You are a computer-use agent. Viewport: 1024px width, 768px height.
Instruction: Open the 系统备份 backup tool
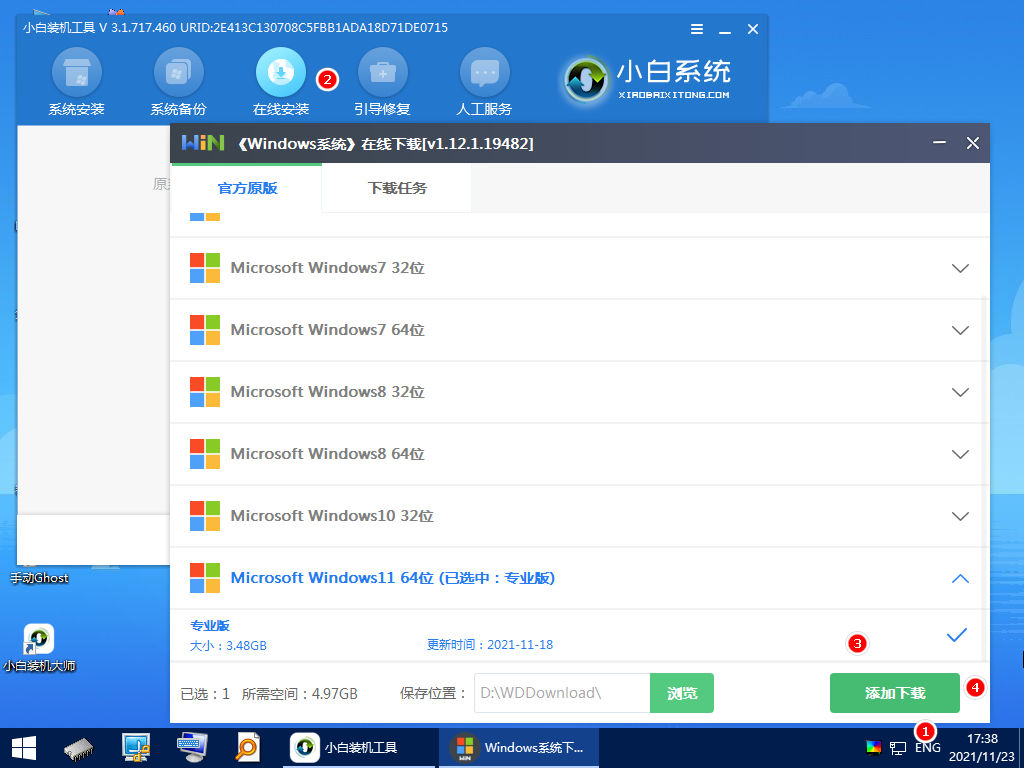click(178, 82)
